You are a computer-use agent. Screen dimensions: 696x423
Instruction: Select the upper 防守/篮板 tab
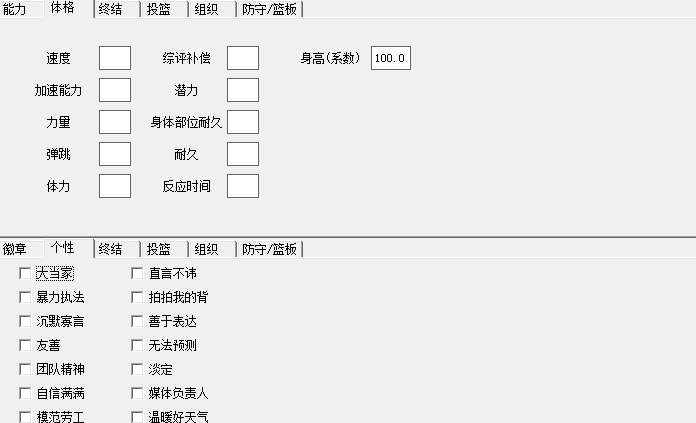(270, 9)
